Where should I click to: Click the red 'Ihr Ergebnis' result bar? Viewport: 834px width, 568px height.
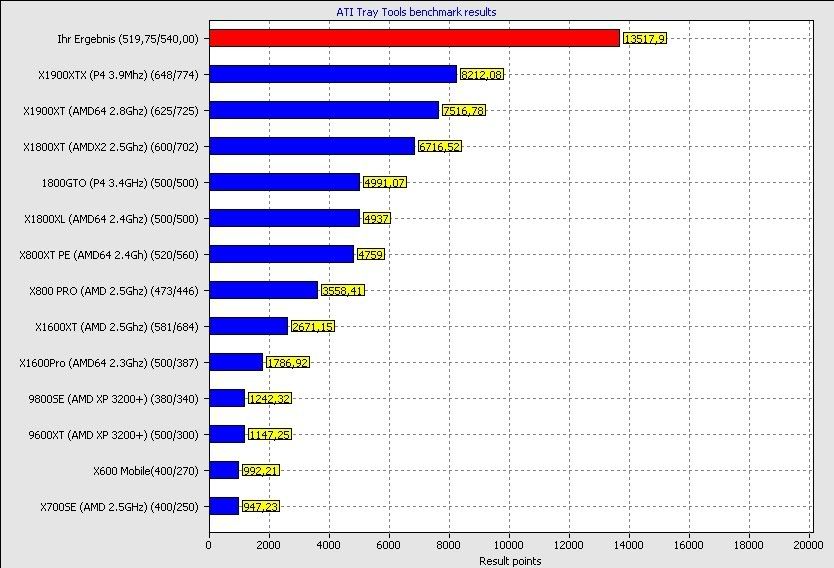pyautogui.click(x=414, y=38)
